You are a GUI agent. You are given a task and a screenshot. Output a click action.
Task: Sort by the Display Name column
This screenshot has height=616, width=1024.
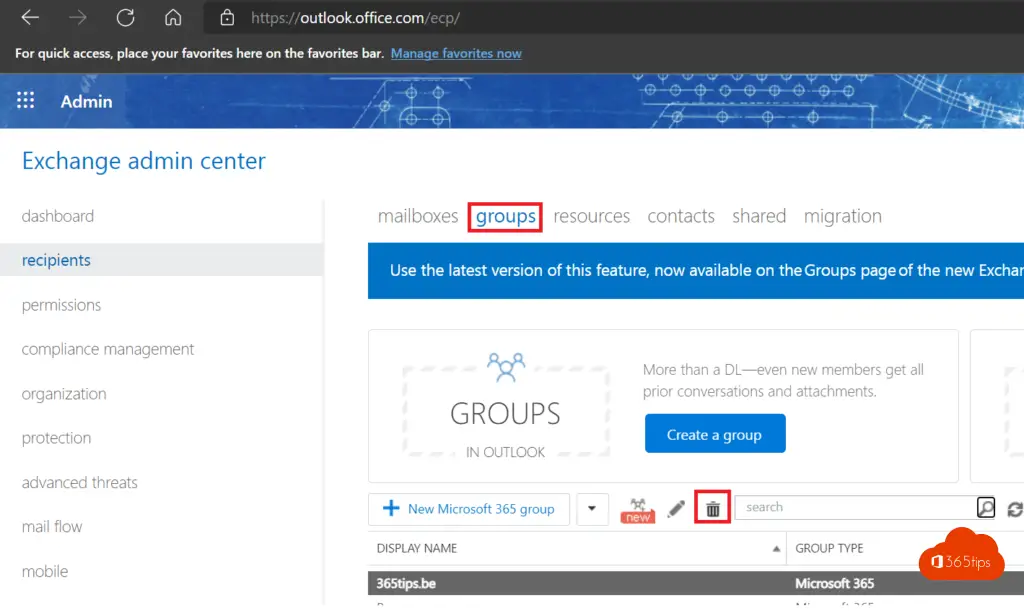tap(417, 548)
